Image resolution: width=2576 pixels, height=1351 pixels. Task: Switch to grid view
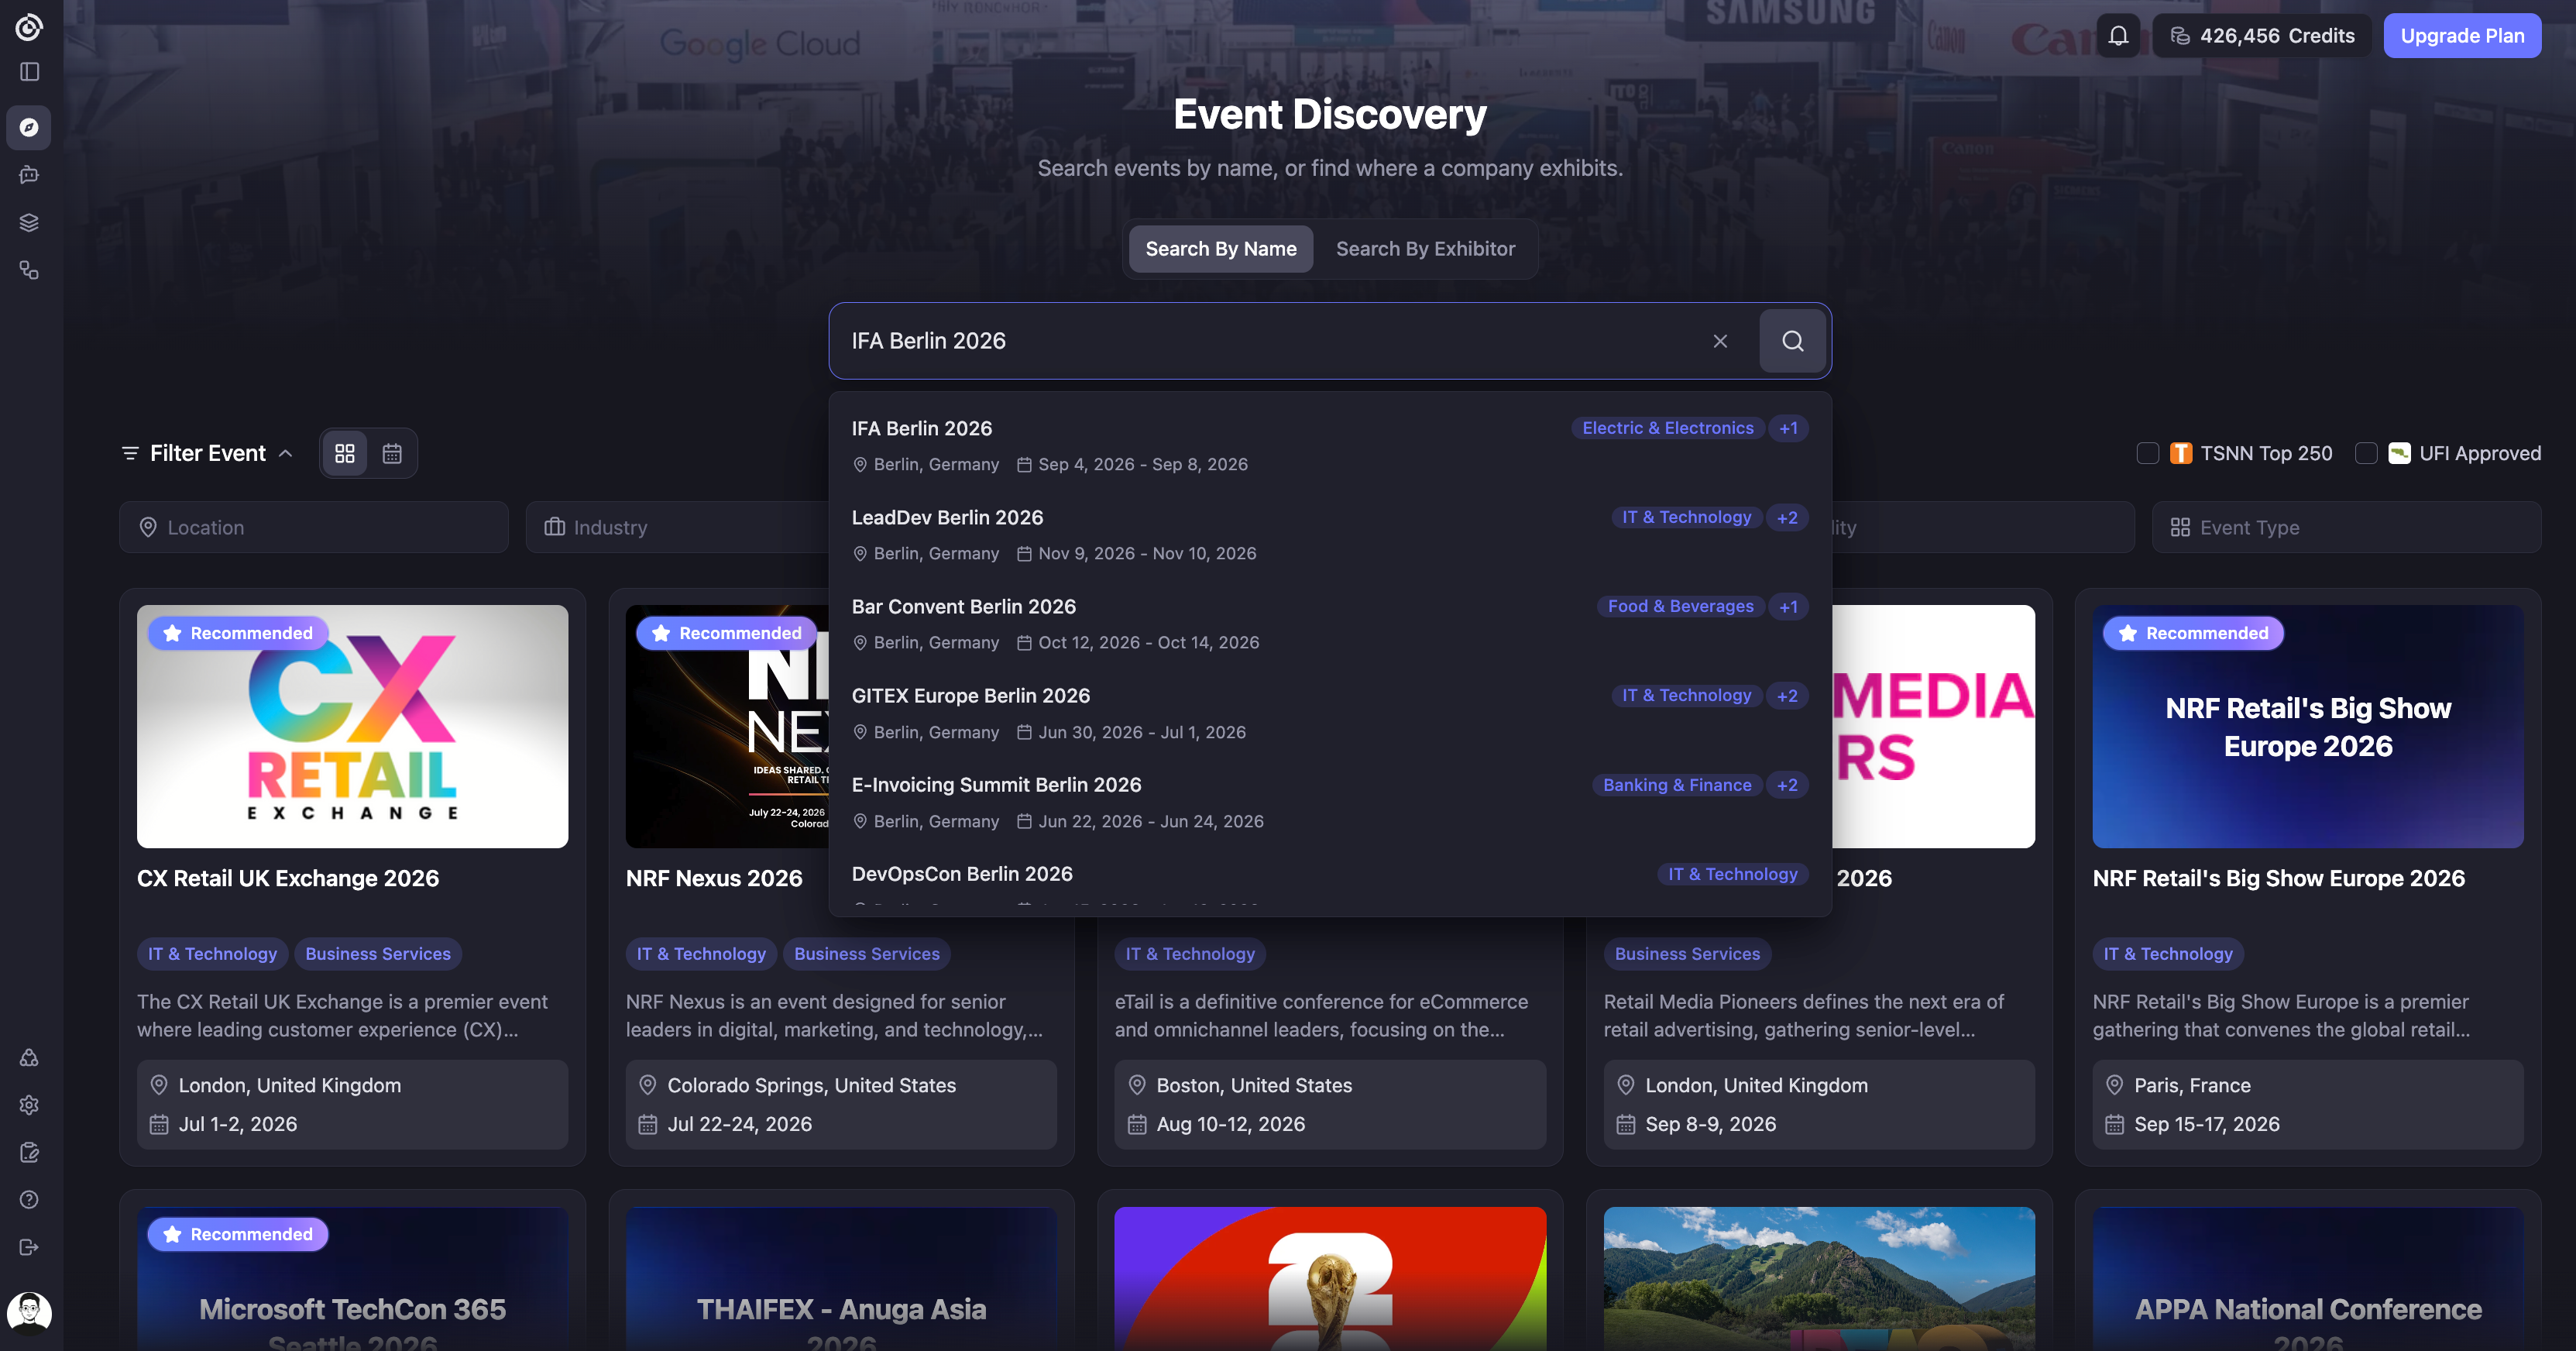(x=345, y=454)
